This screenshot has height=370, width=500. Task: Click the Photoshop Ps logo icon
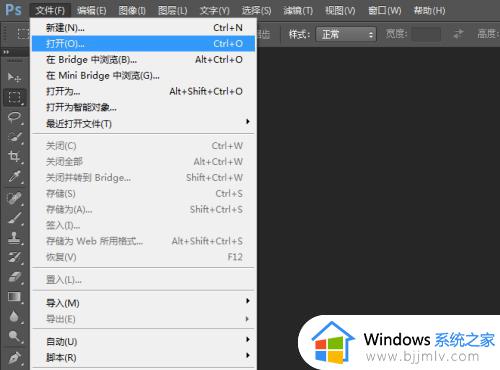(x=13, y=10)
